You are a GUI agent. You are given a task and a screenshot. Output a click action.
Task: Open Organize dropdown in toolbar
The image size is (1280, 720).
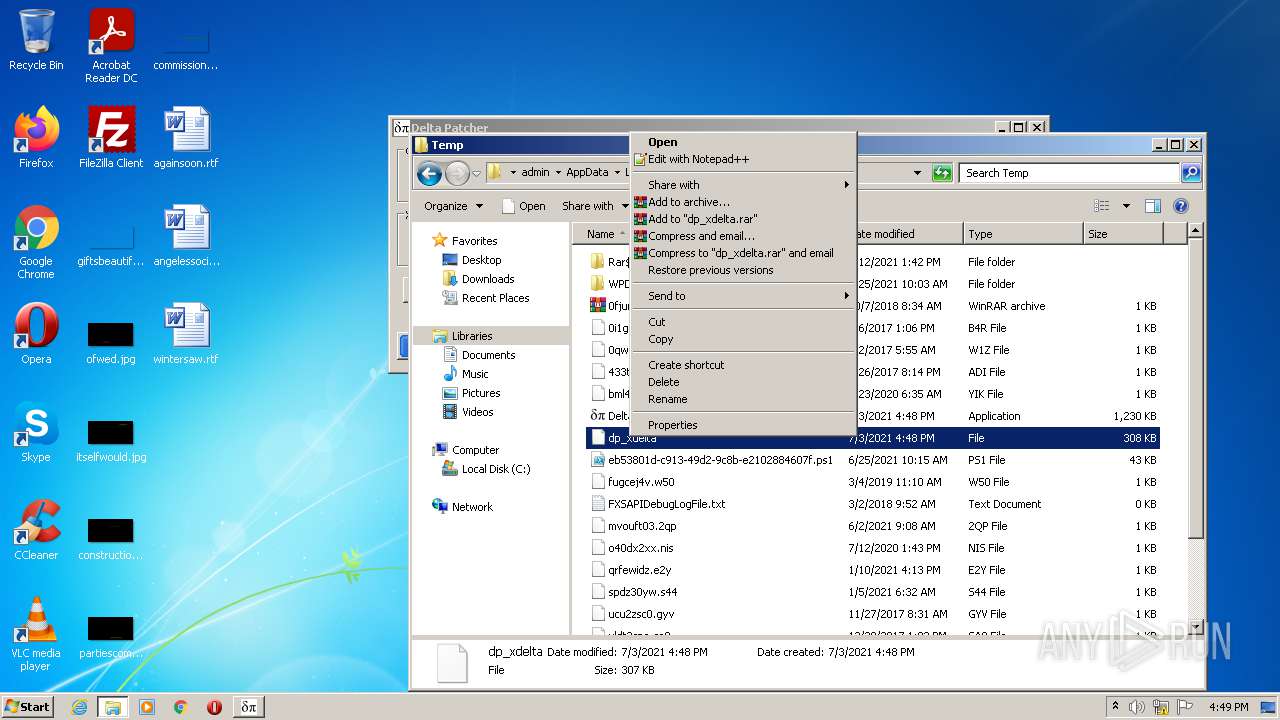click(453, 206)
